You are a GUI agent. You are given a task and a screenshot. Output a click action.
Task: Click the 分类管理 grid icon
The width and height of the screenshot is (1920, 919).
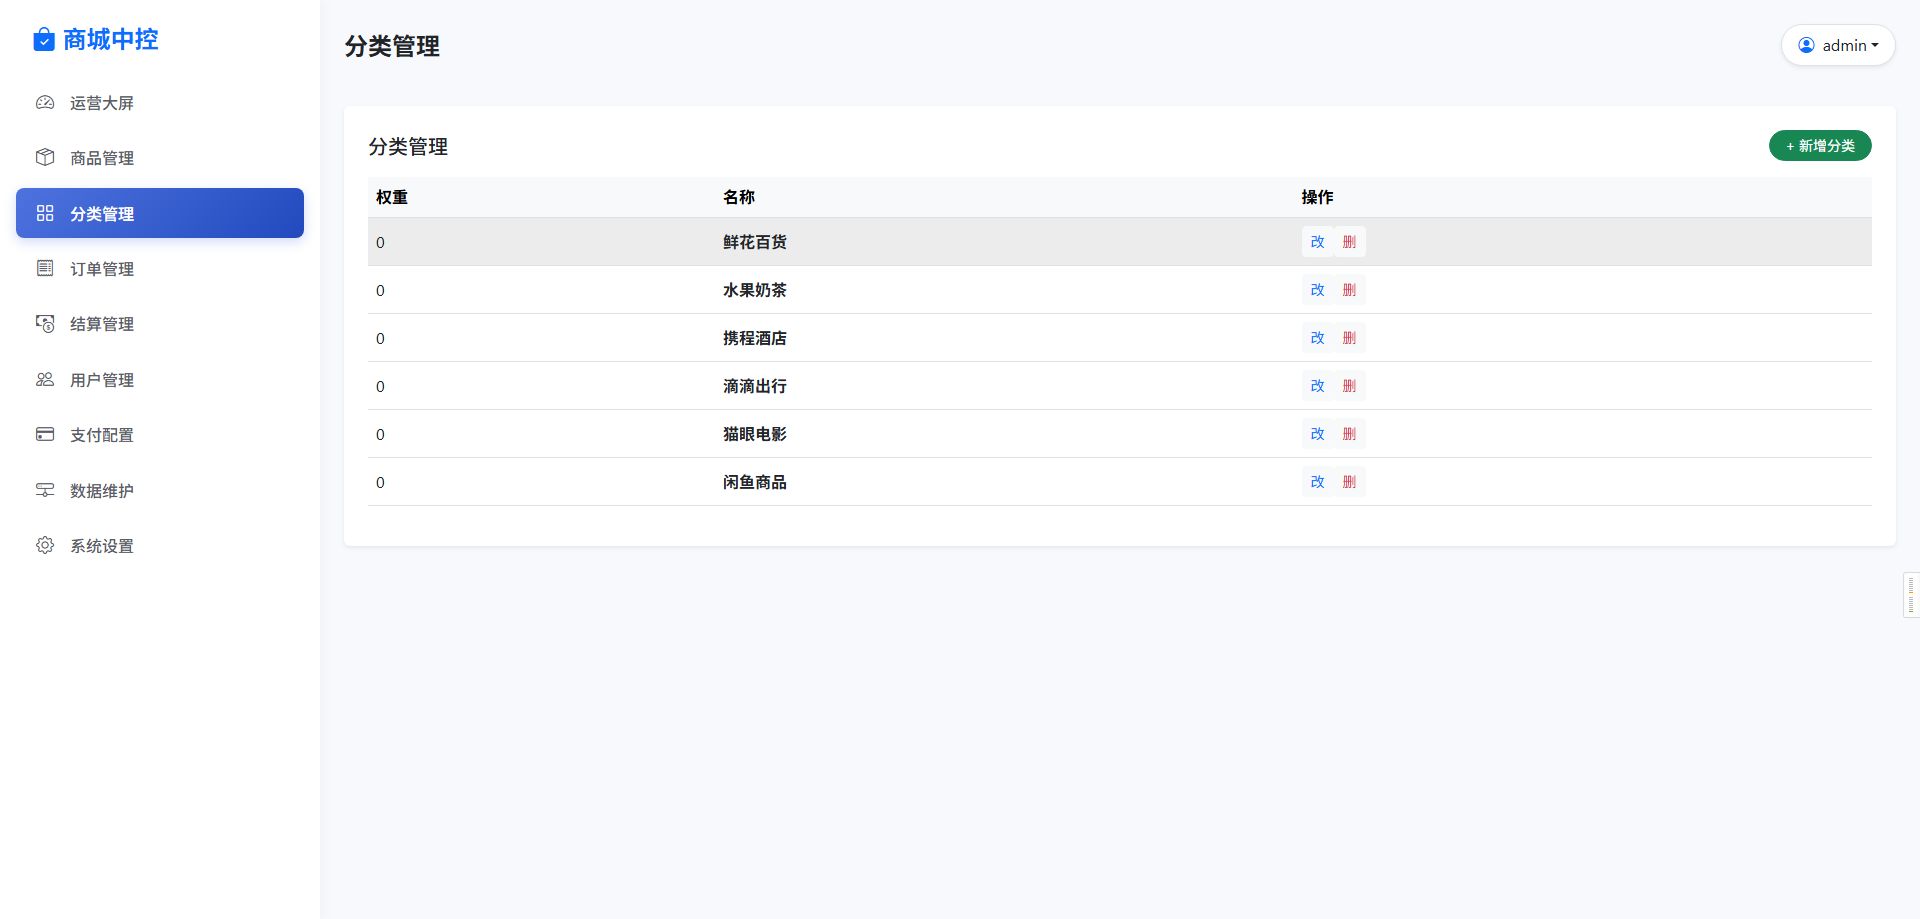[x=45, y=213]
